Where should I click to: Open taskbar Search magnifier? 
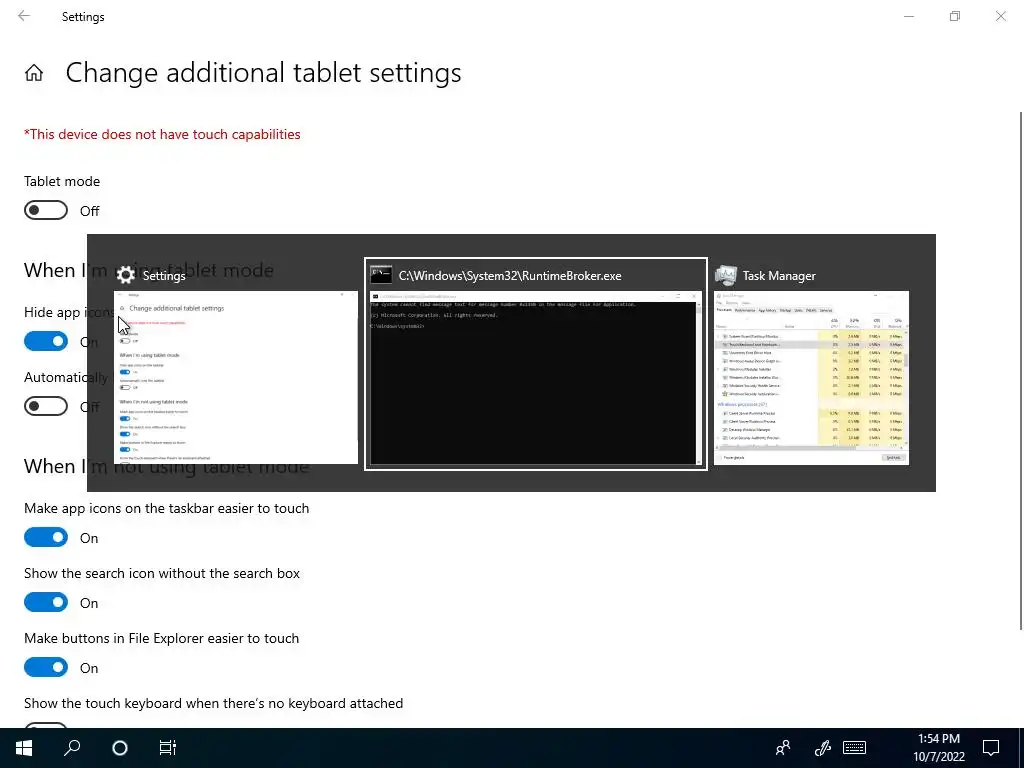click(72, 748)
